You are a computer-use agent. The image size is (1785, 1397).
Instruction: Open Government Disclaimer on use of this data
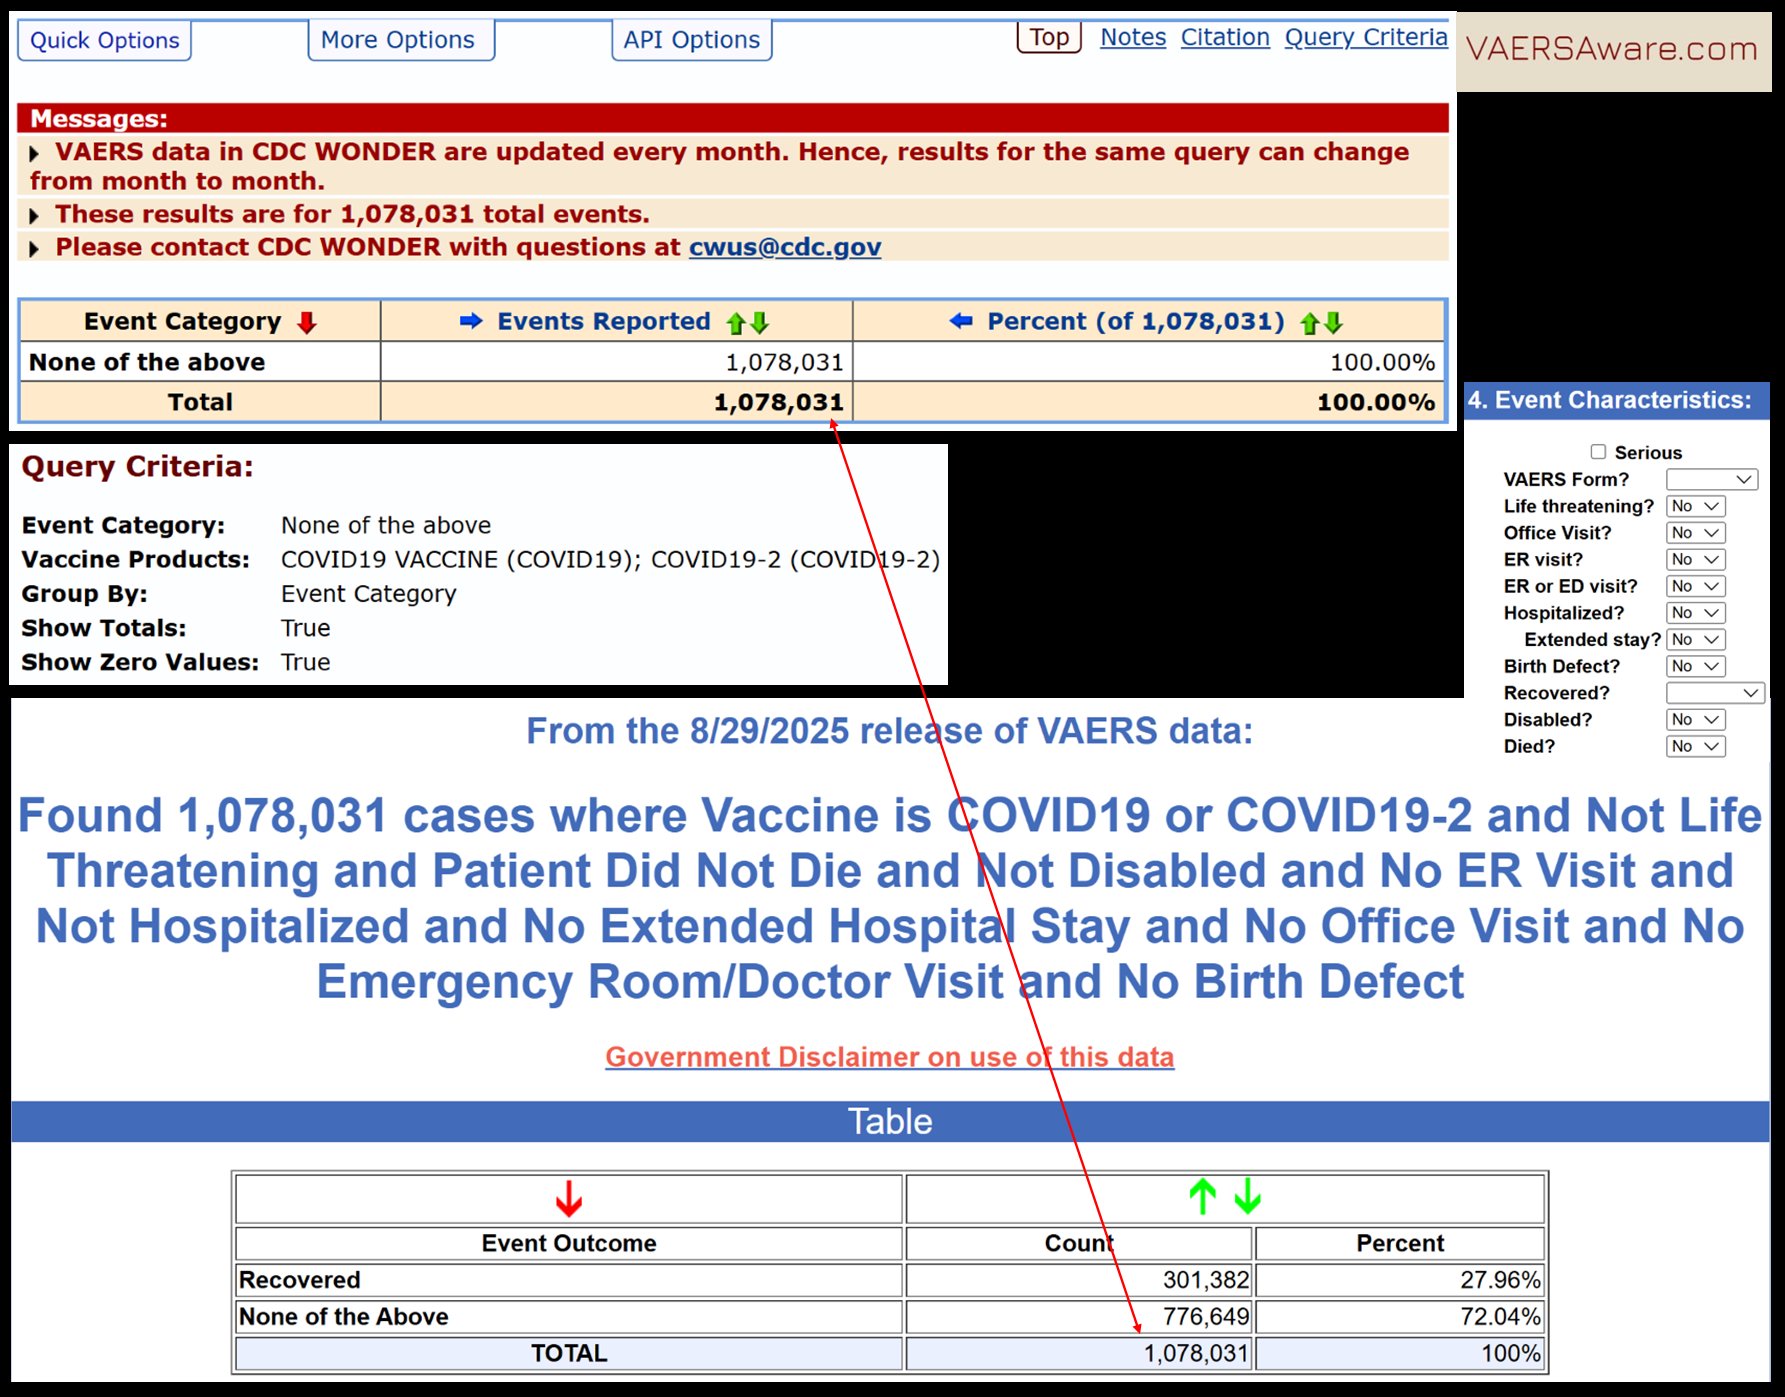[890, 1057]
